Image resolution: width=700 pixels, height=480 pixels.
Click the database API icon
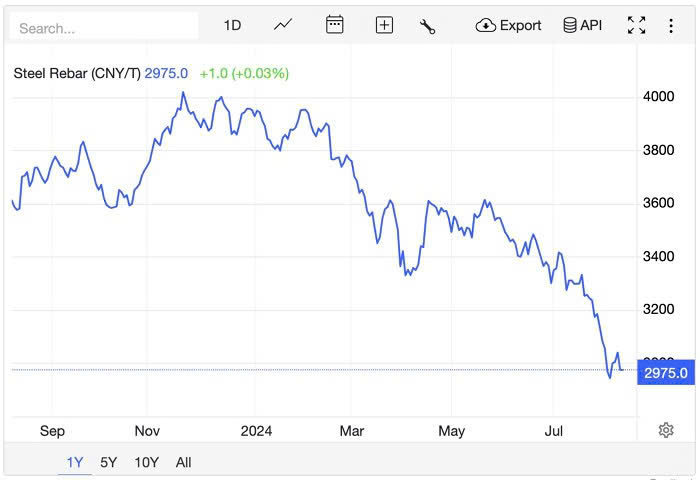[570, 25]
